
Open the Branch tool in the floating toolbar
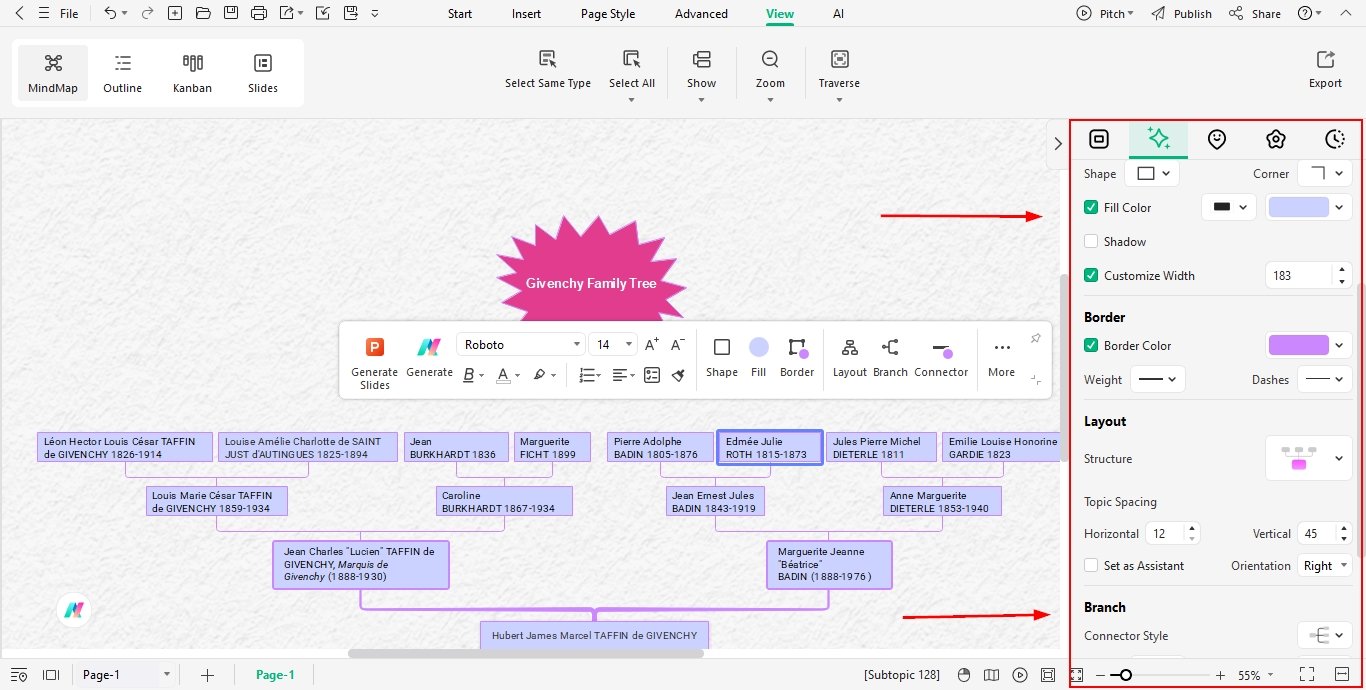pos(890,357)
